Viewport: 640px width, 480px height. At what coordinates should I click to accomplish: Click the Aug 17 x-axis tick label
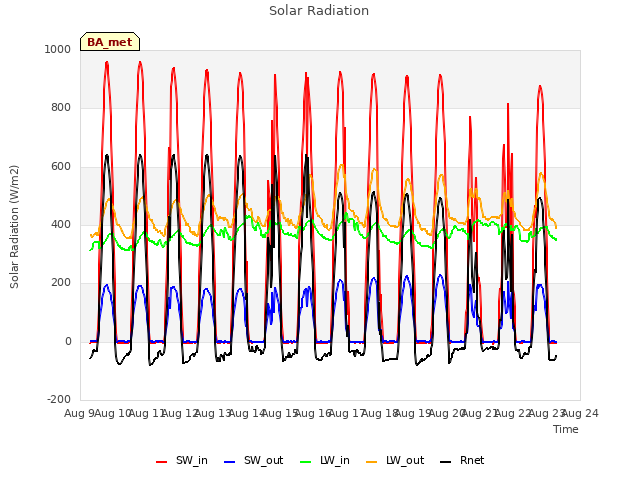[347, 413]
